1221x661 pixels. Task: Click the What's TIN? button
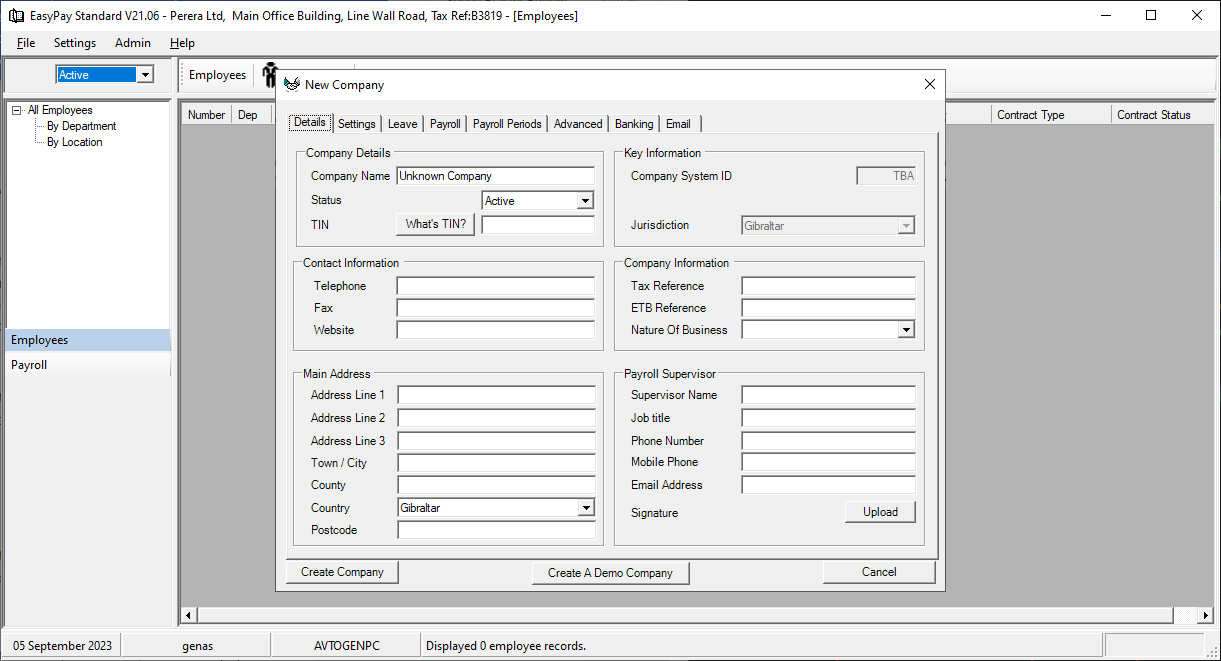click(x=436, y=224)
